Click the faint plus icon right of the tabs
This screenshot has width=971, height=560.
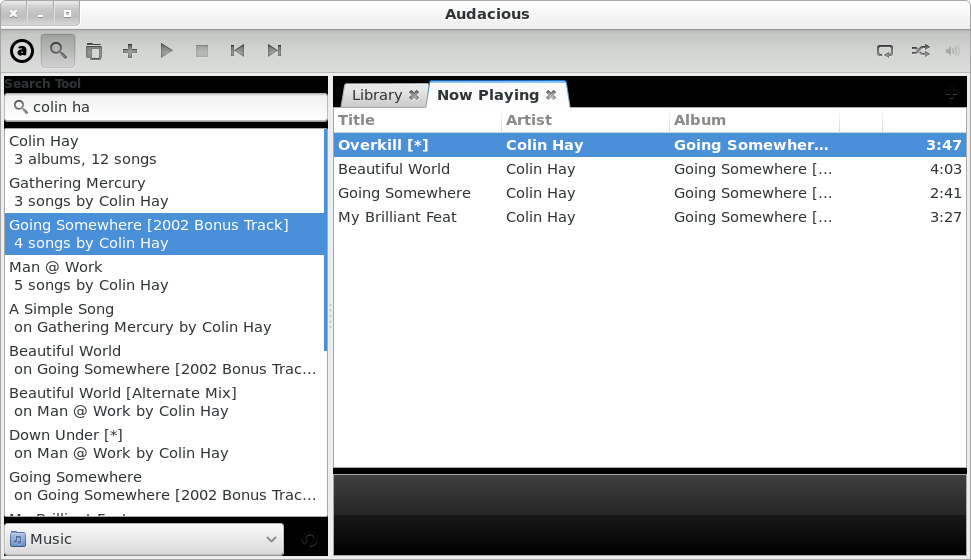(952, 94)
